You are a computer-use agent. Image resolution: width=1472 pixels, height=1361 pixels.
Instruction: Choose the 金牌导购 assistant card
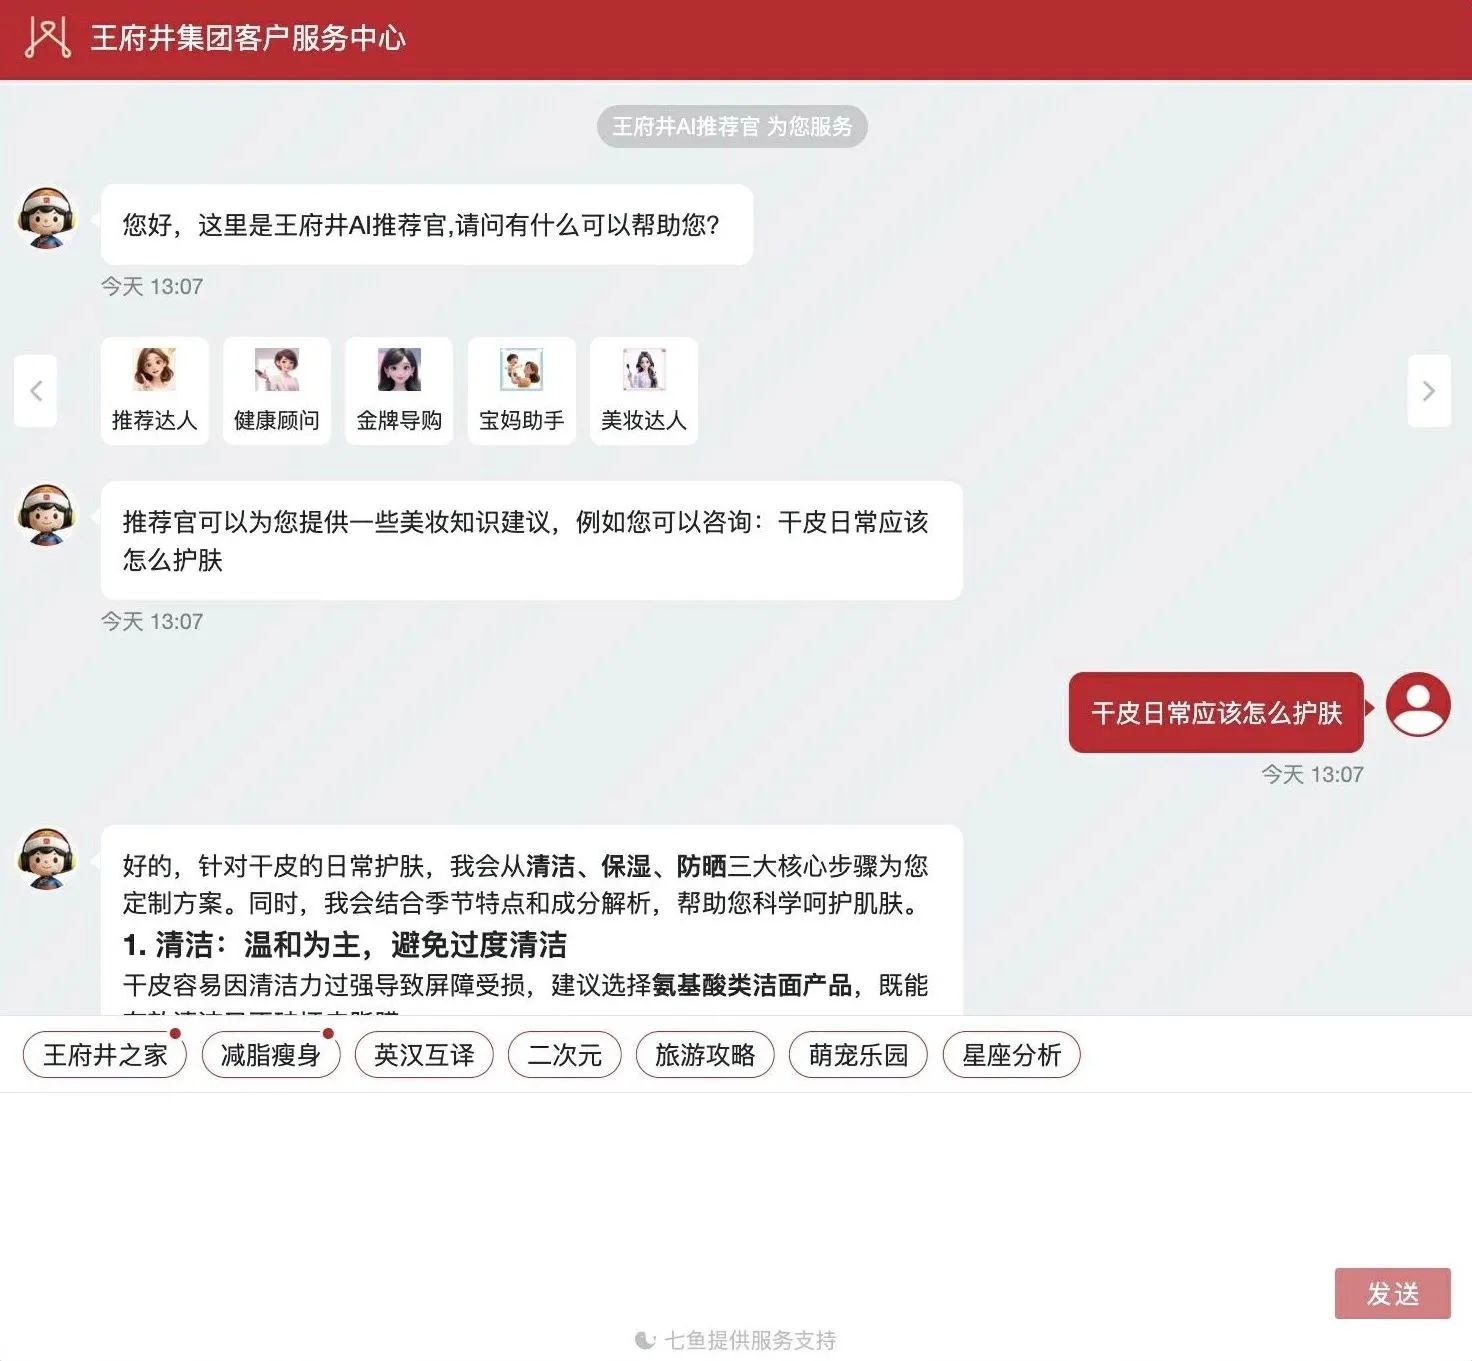pyautogui.click(x=399, y=391)
